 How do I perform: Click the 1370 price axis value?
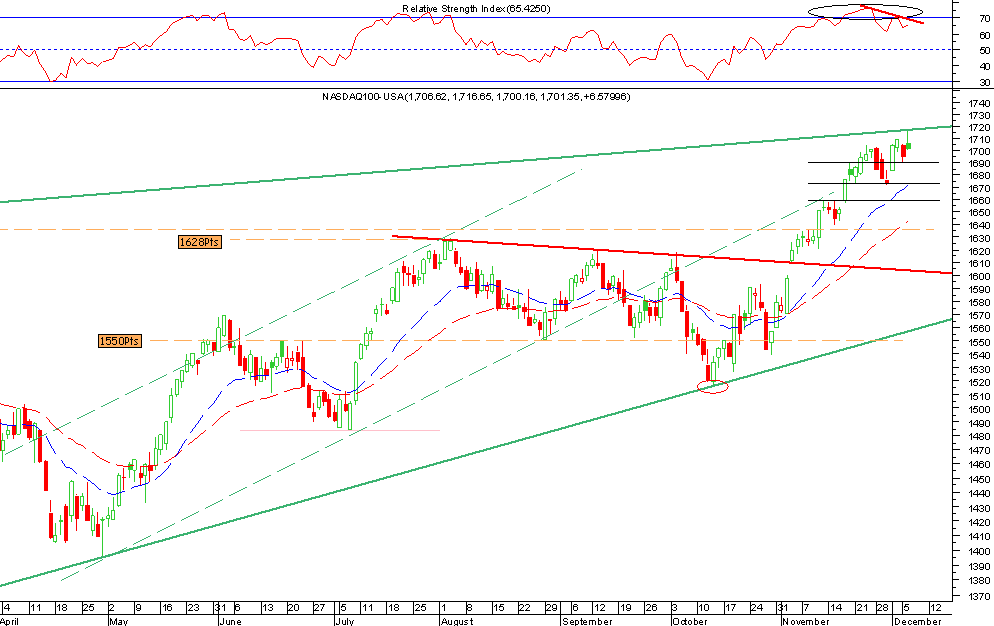click(x=979, y=597)
